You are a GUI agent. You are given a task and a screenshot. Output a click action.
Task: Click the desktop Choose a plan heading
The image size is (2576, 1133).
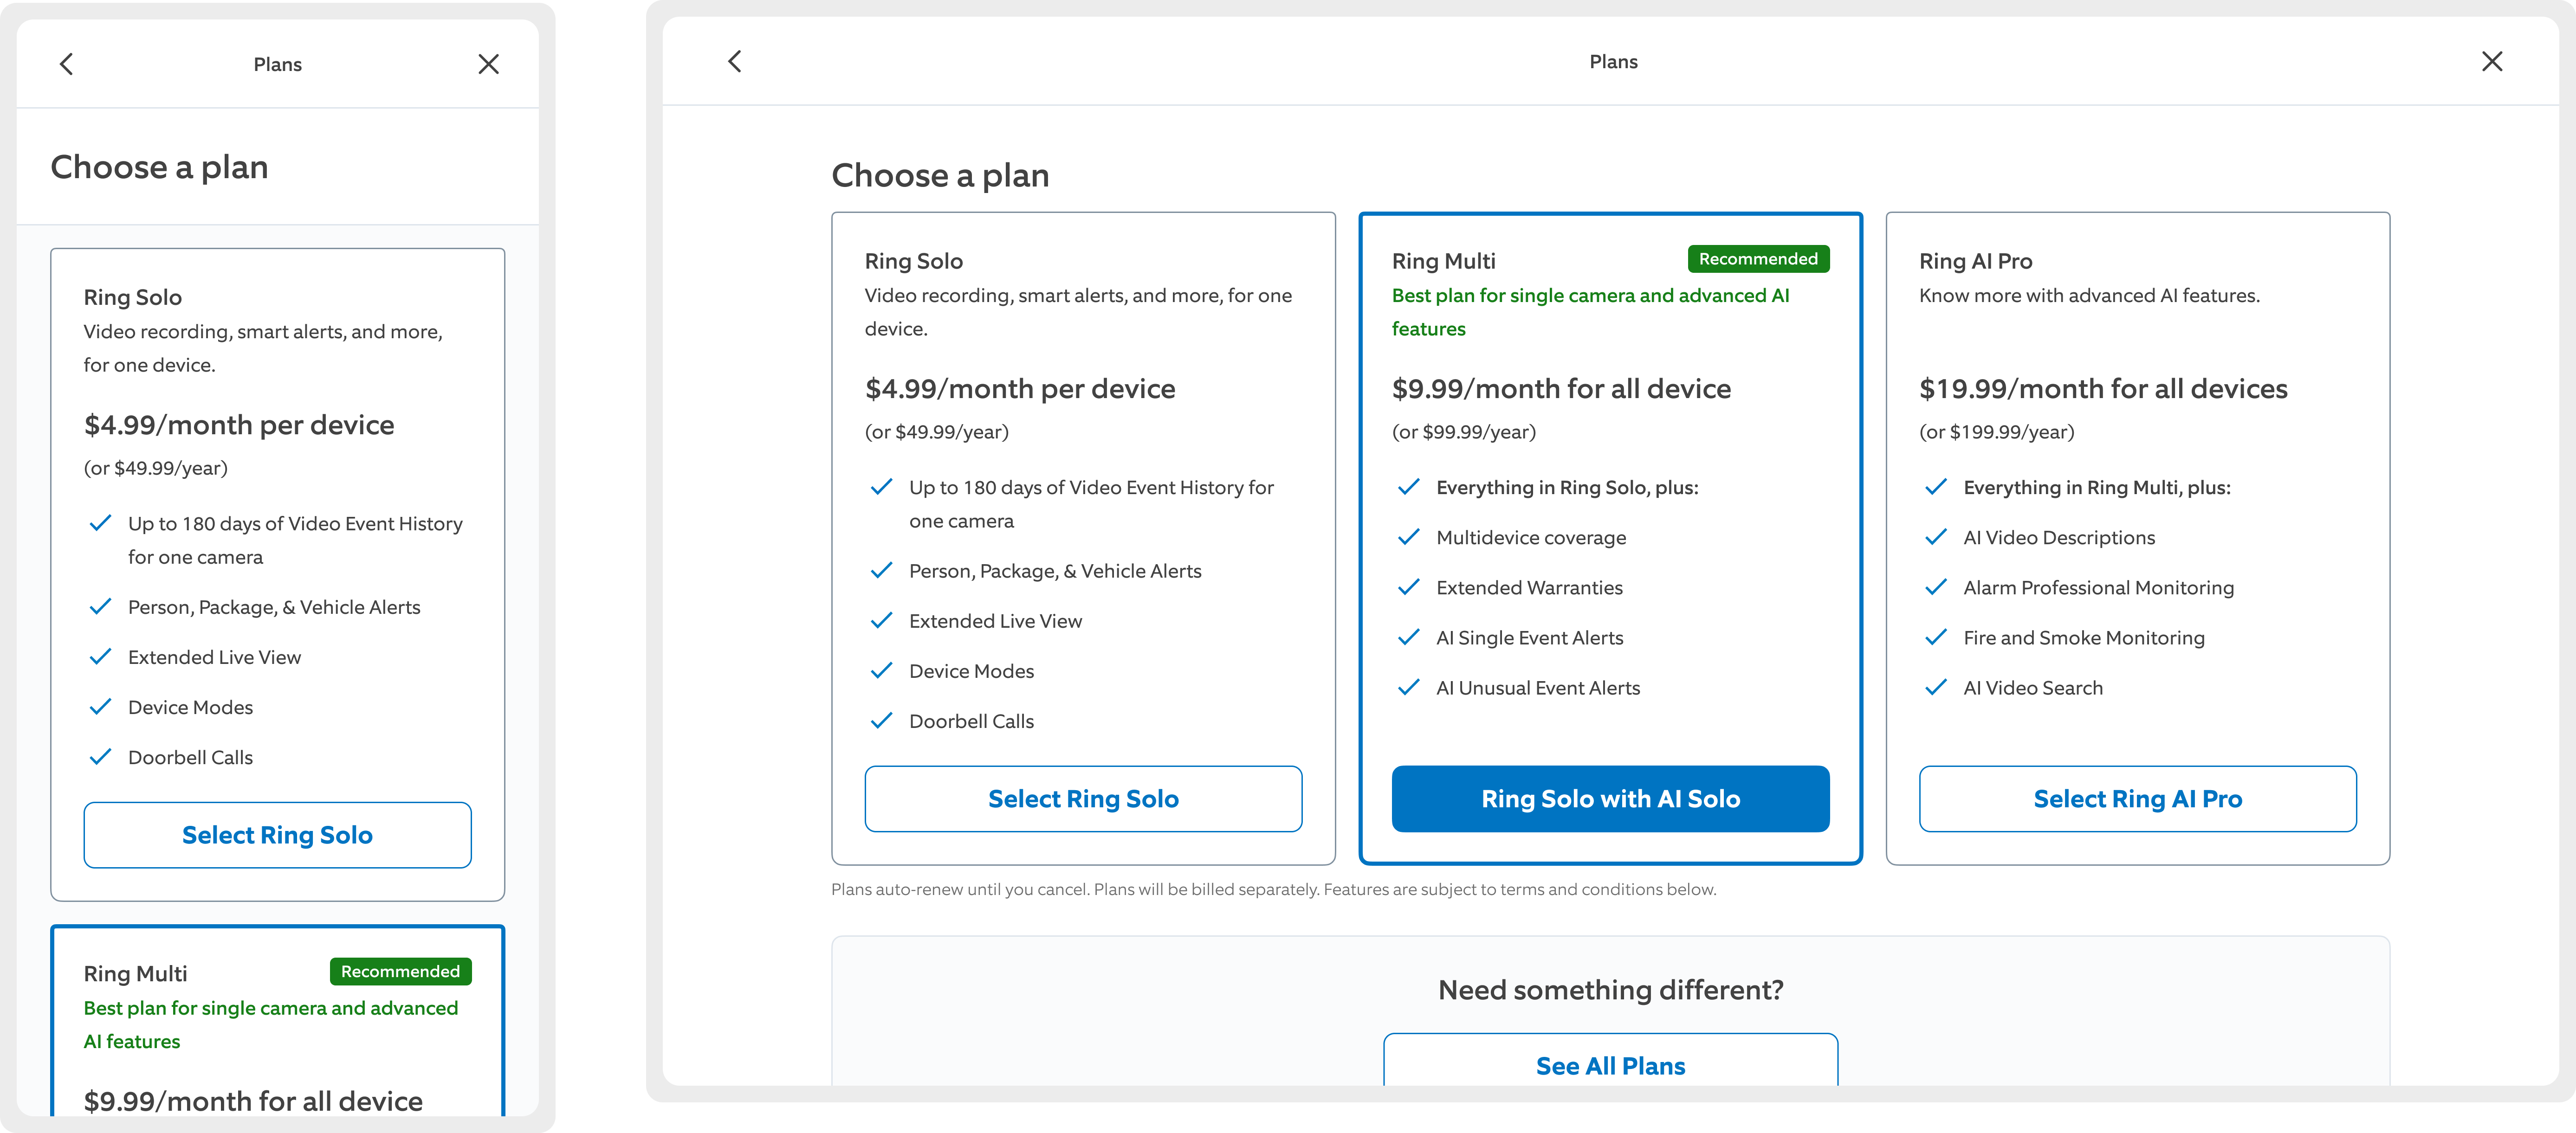tap(940, 175)
